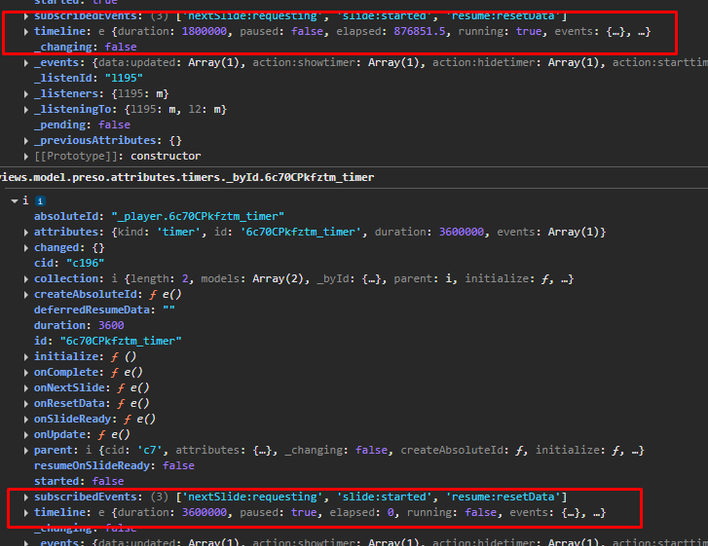Click 'elapsed: 0' in the lower timeline
This screenshot has width=708, height=546.
362,513
